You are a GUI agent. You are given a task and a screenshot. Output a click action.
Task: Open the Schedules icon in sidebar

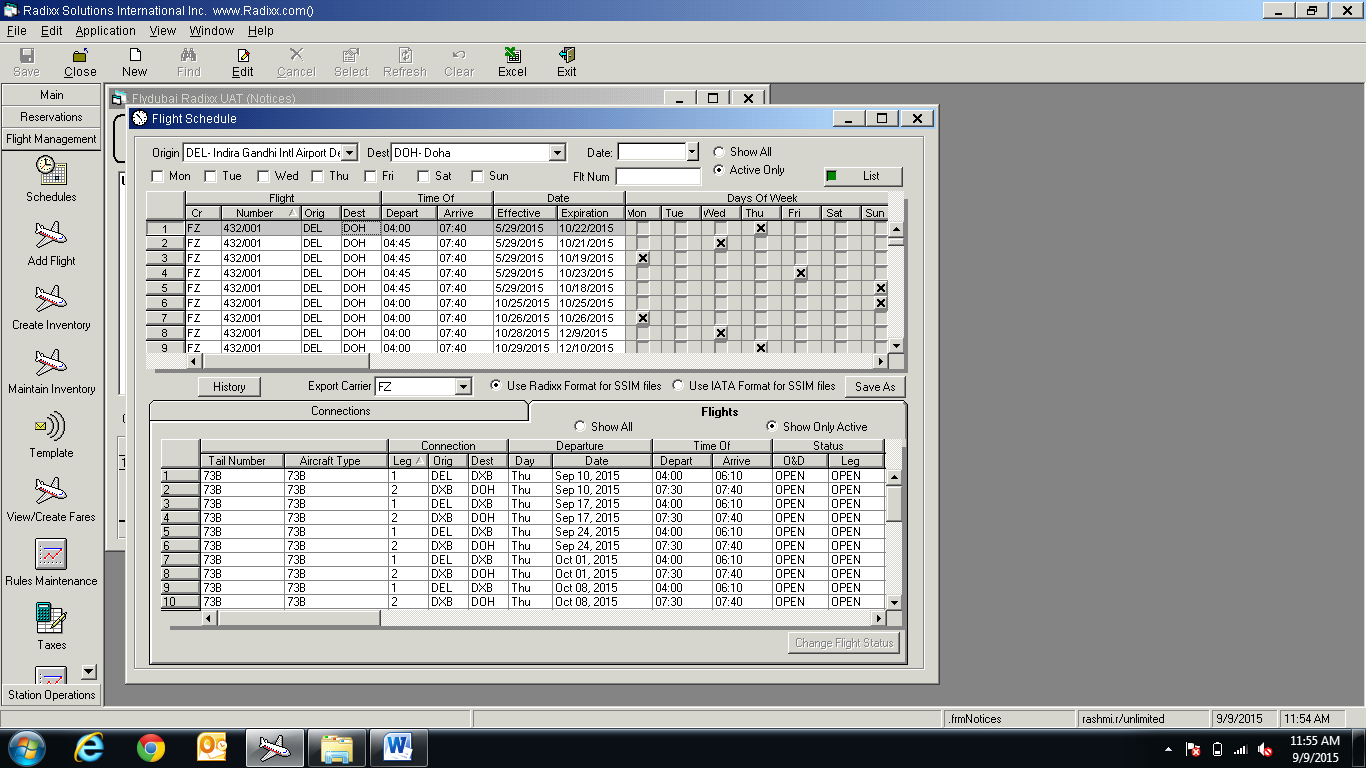51,171
